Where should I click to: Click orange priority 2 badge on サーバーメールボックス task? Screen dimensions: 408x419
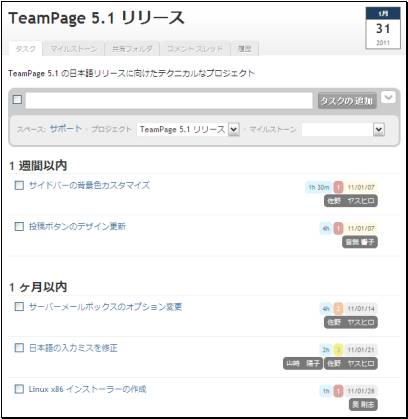pyautogui.click(x=338, y=309)
